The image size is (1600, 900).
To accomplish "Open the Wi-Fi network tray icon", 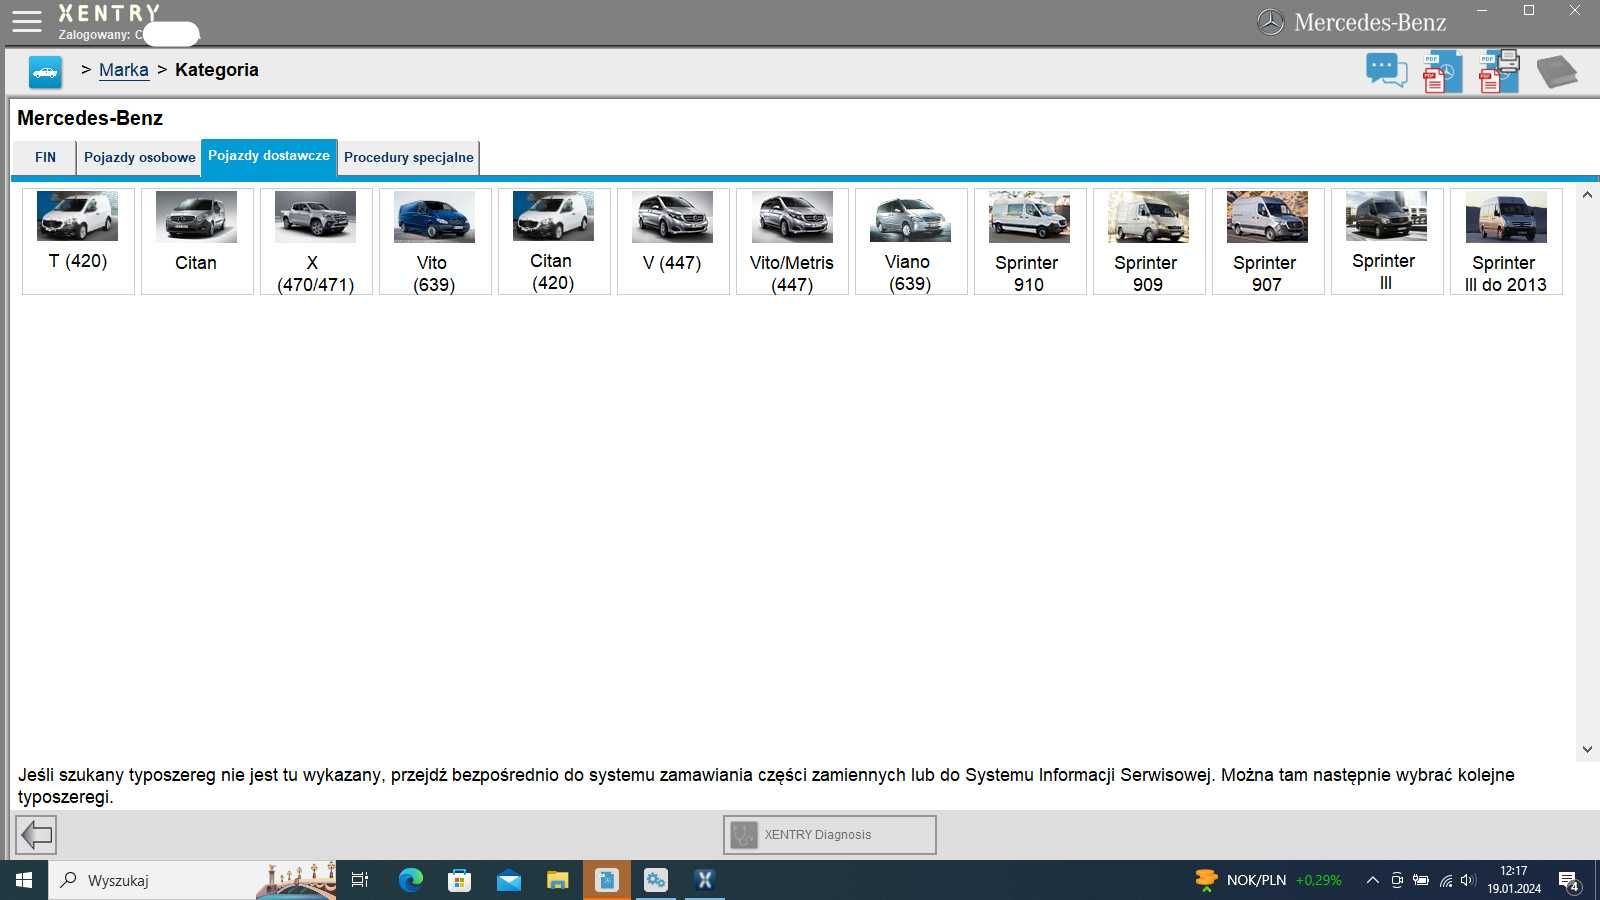I will click(x=1446, y=880).
